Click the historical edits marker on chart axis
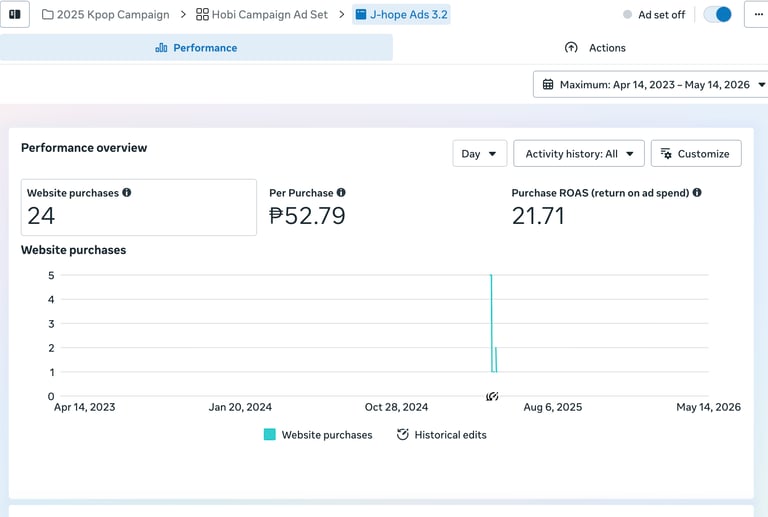This screenshot has width=768, height=517. point(492,396)
